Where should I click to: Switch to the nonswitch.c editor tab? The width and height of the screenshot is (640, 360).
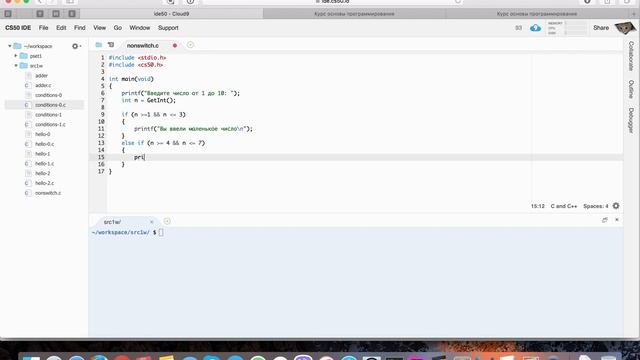142,45
